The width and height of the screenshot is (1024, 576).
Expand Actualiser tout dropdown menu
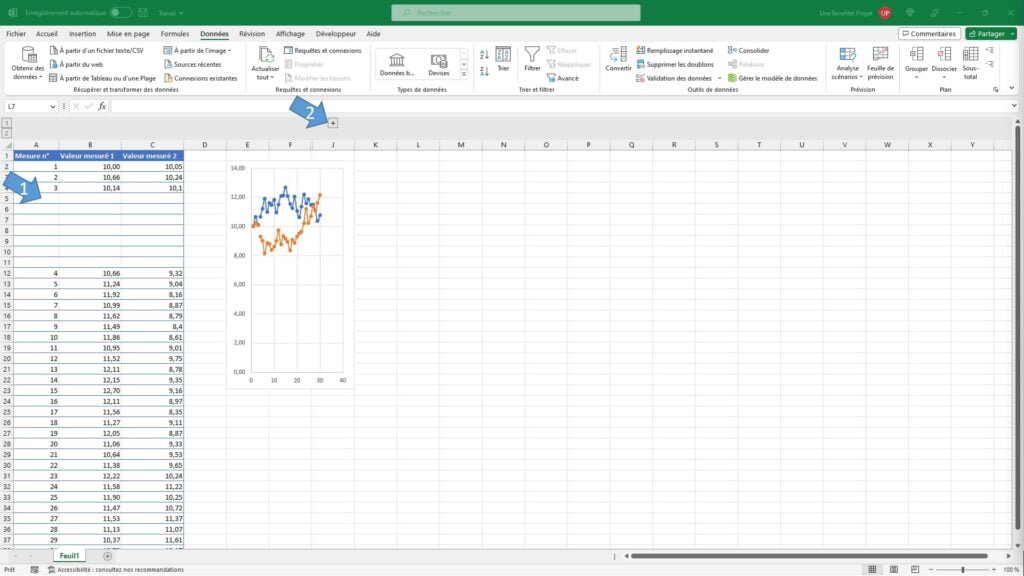tap(266, 77)
